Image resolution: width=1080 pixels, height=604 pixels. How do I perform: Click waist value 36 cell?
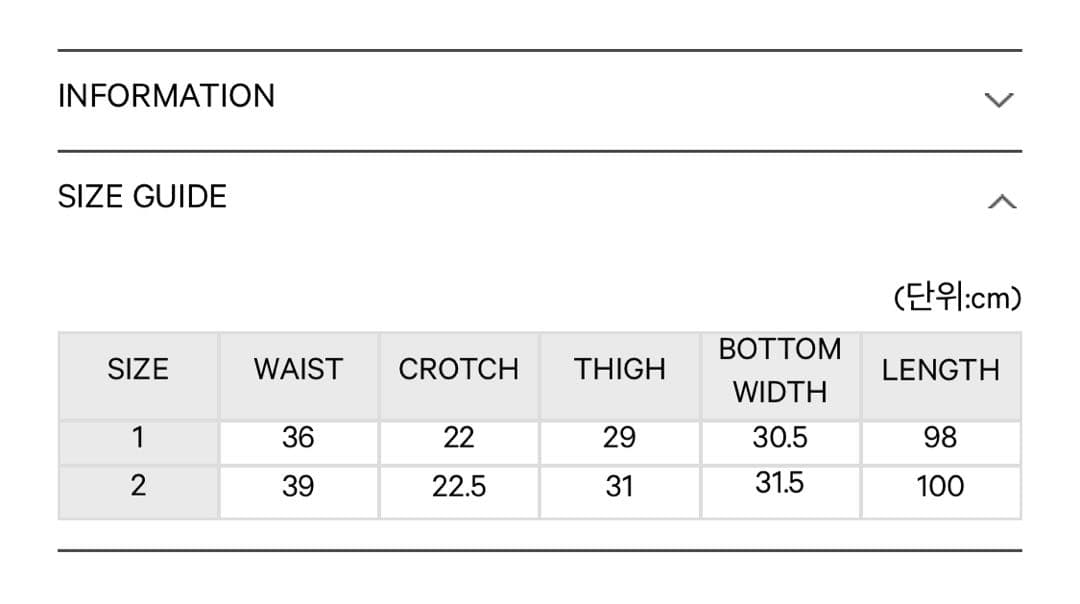coord(298,438)
